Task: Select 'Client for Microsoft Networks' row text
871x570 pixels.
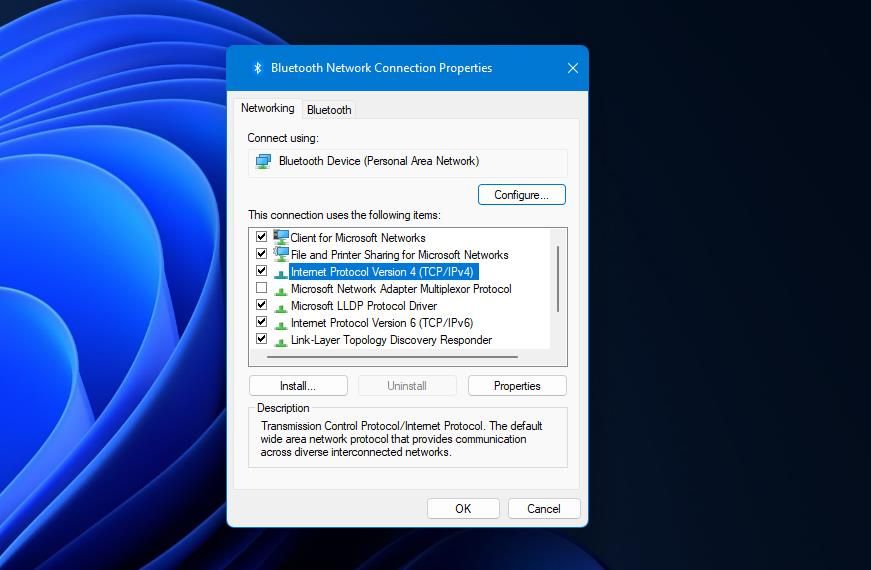Action: [358, 238]
